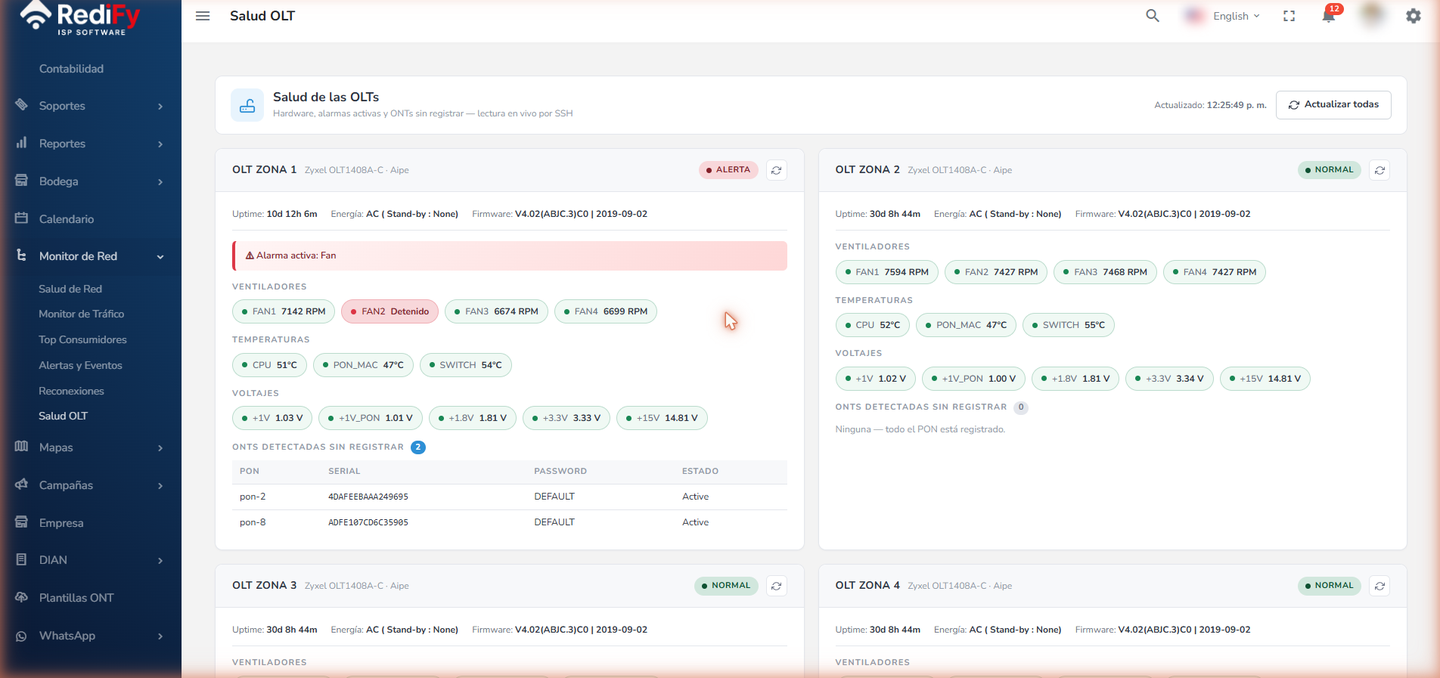Open Alertas y Eventos submenu item

(x=80, y=366)
